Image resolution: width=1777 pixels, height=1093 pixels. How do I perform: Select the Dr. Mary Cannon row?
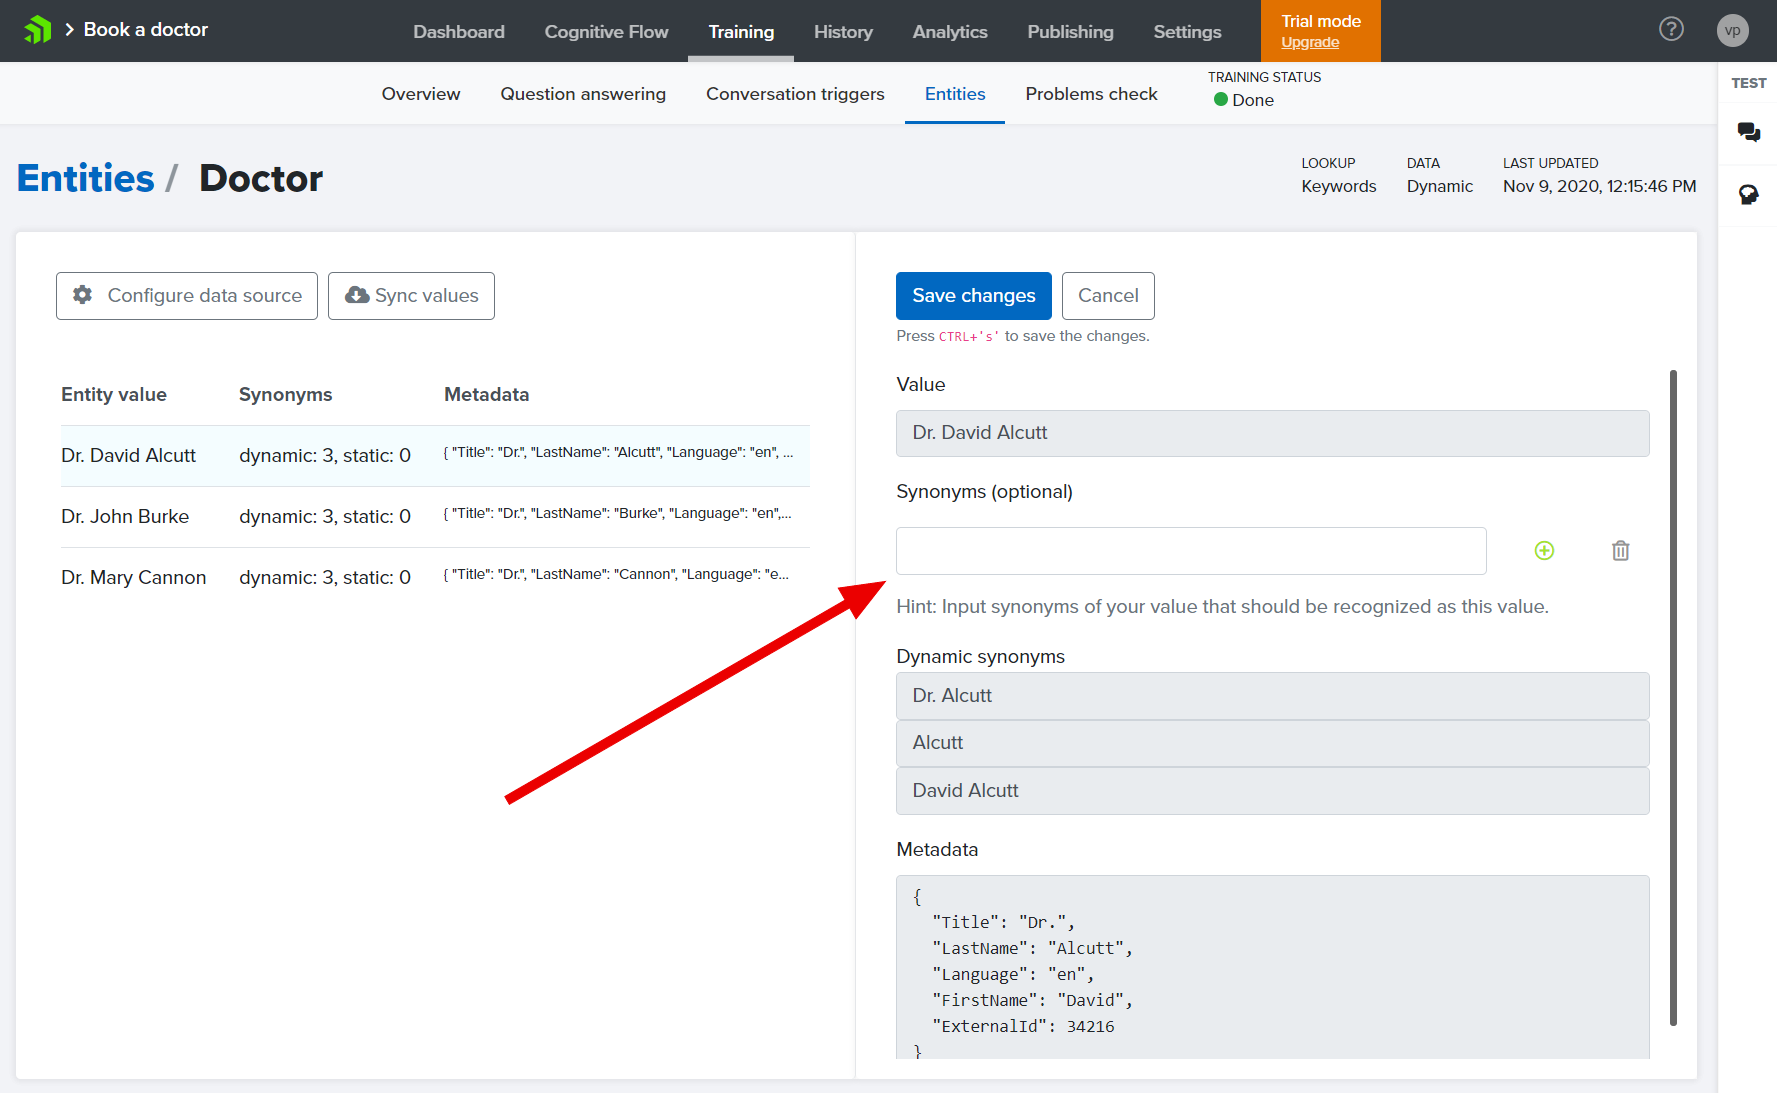pos(435,578)
